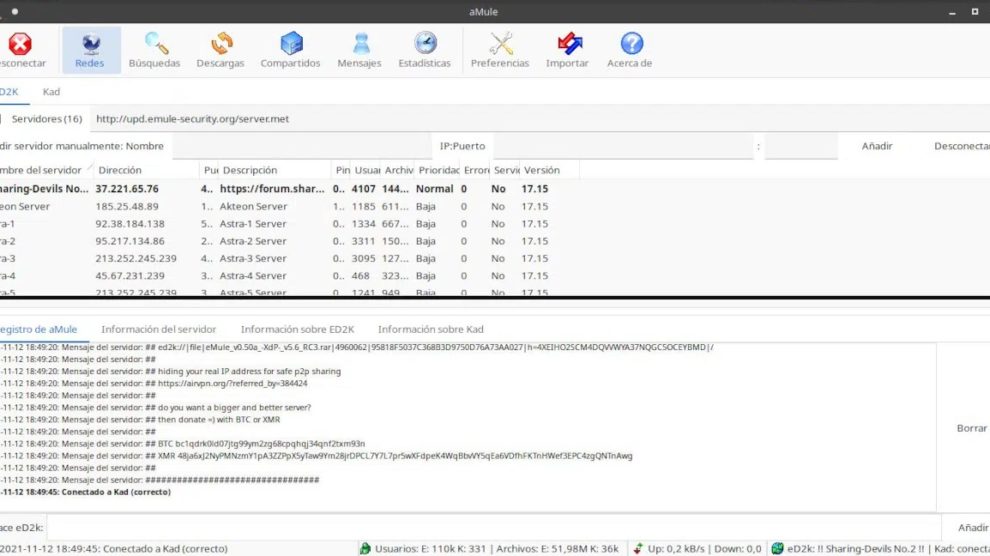Open the Búsquedas search view
The image size is (990, 556).
(155, 49)
